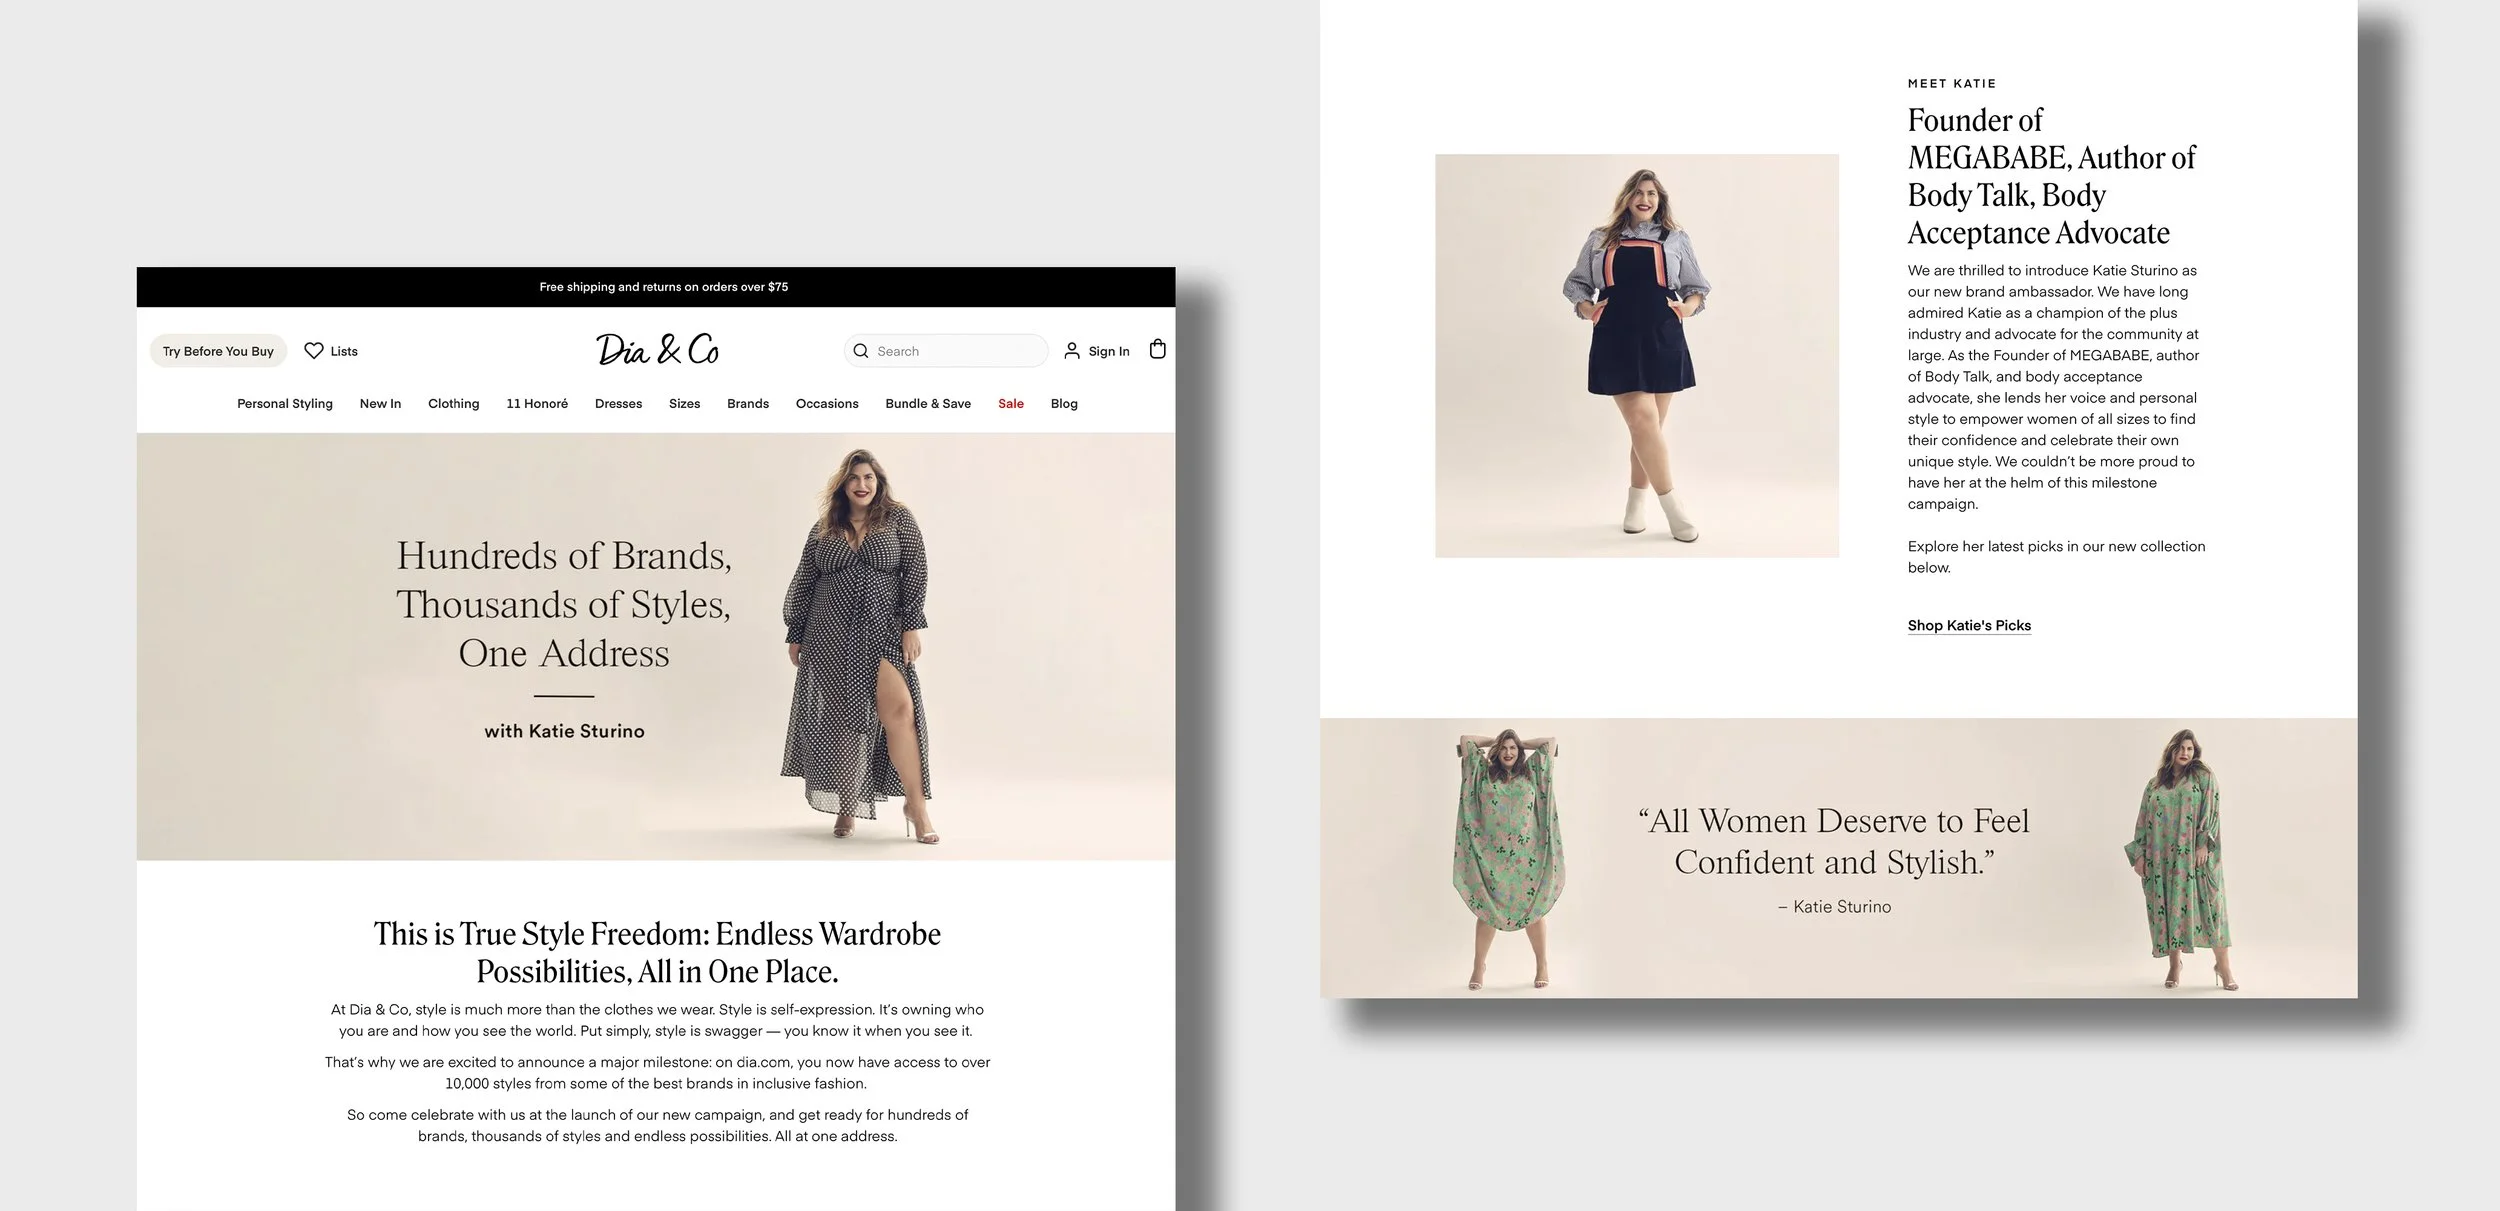2500x1211 pixels.
Task: Click 'Founder of MEGABABE' heading
Action: (2052, 176)
